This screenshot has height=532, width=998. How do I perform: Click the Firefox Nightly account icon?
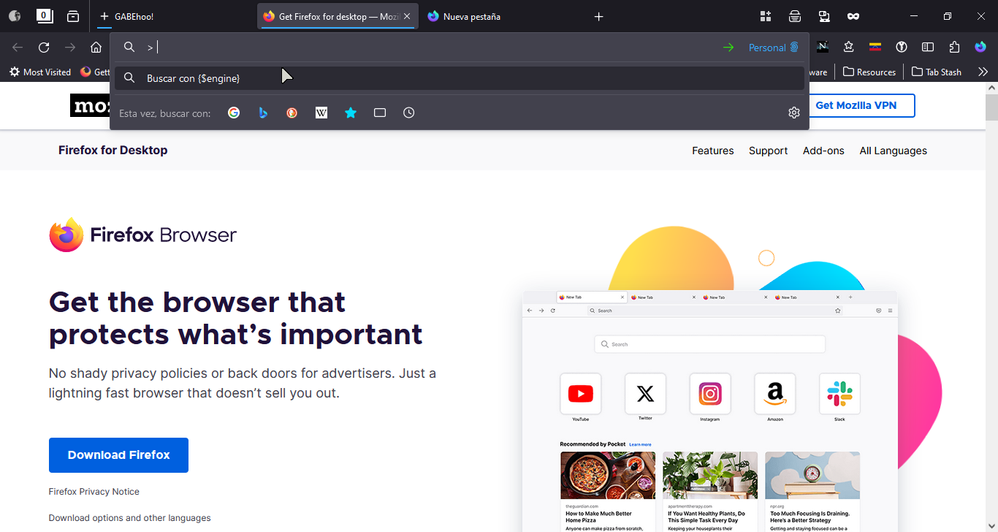click(981, 46)
